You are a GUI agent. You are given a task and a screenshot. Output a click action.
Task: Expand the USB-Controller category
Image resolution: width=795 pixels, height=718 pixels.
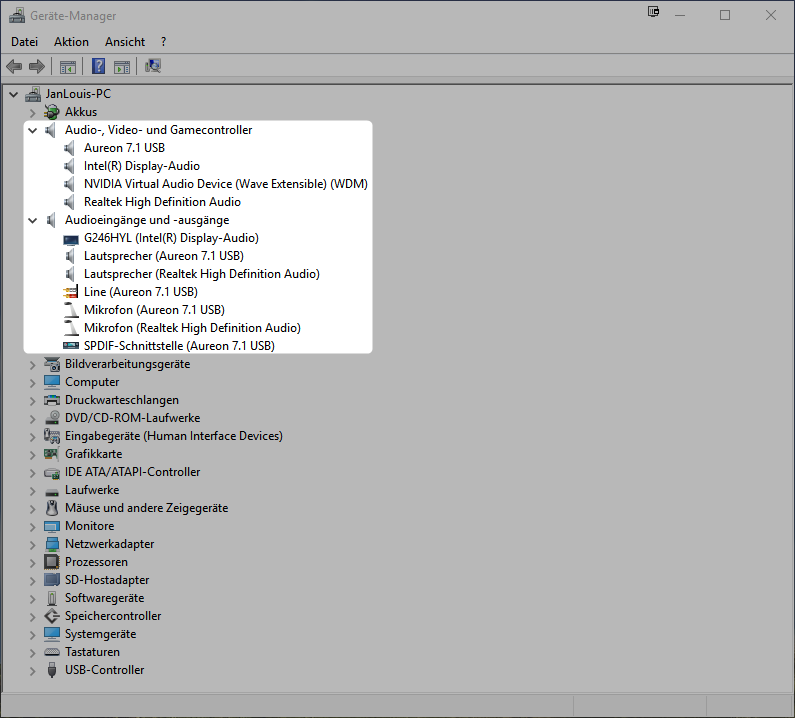[x=33, y=670]
